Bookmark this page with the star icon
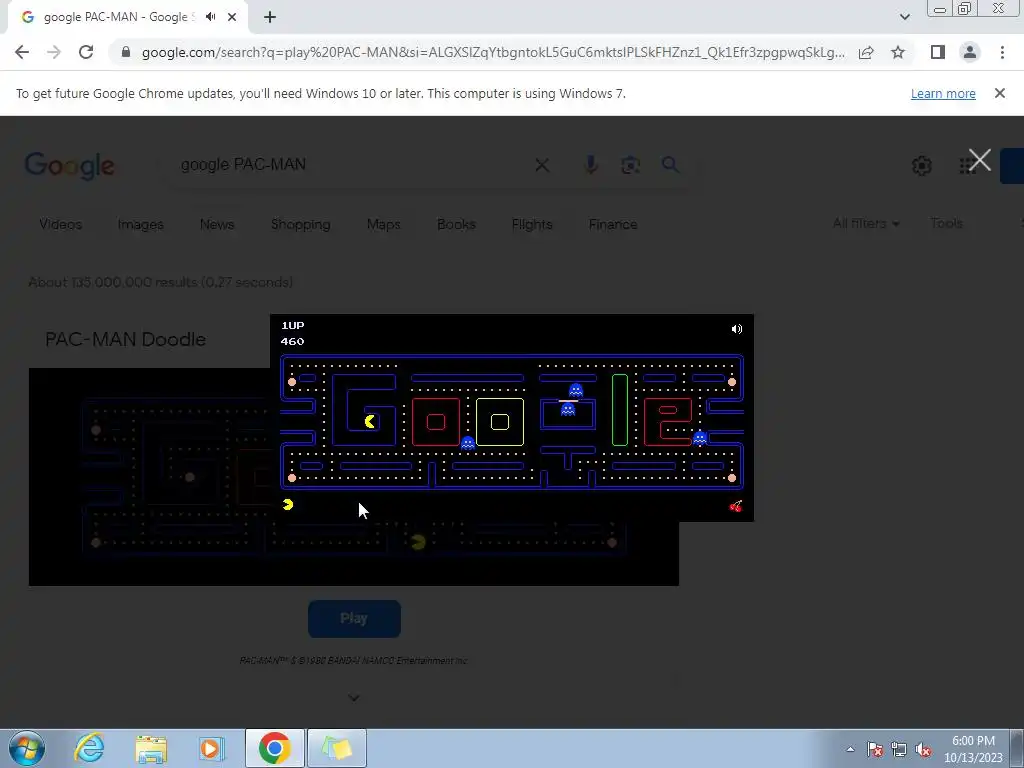 (898, 52)
